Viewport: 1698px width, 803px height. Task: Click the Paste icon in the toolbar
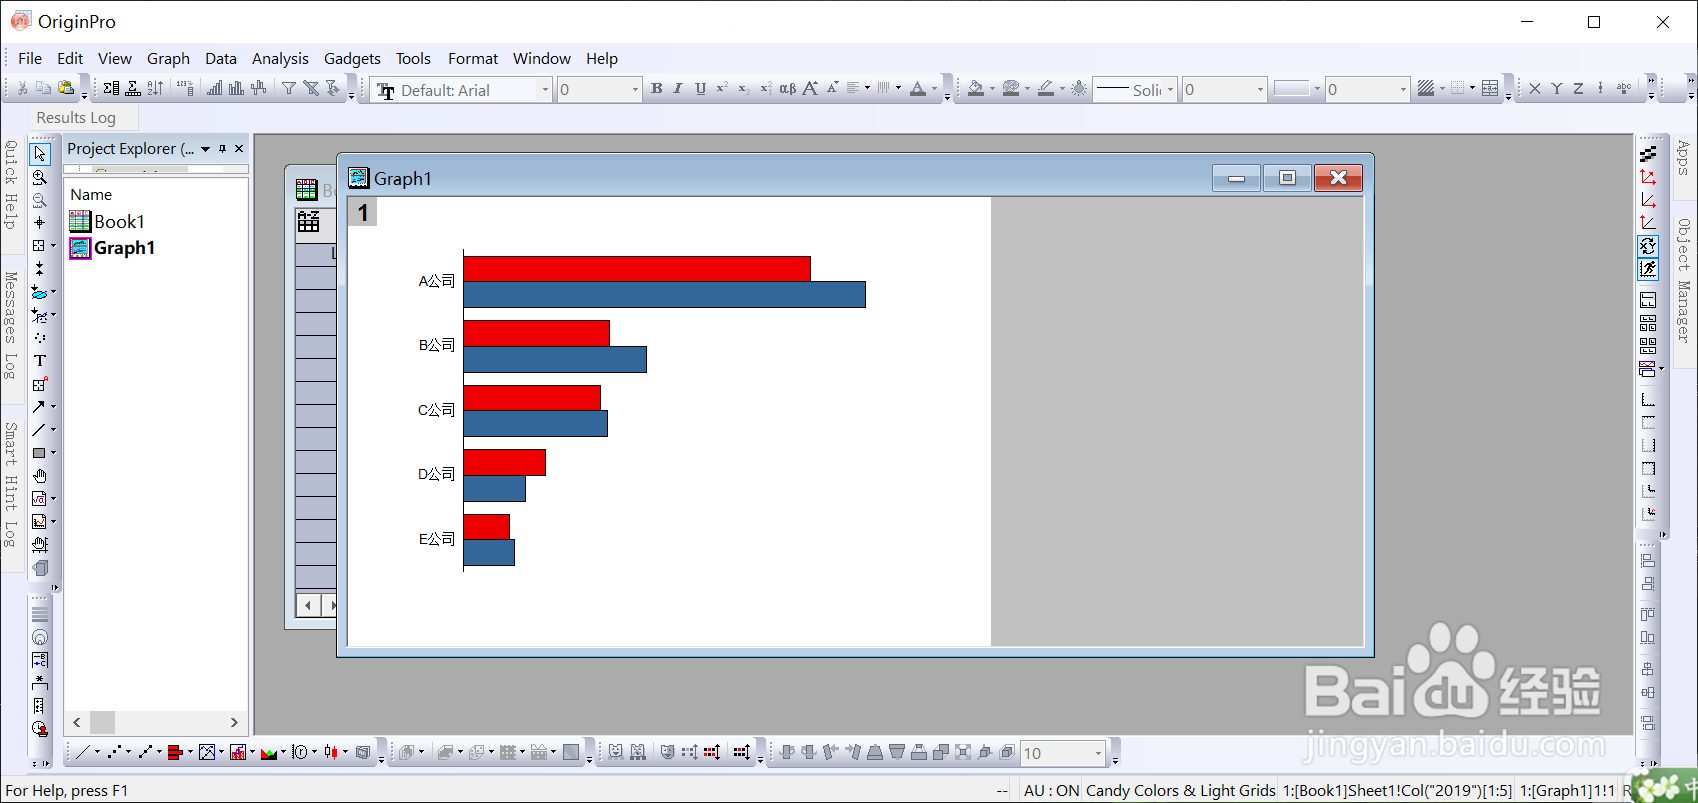[x=66, y=89]
